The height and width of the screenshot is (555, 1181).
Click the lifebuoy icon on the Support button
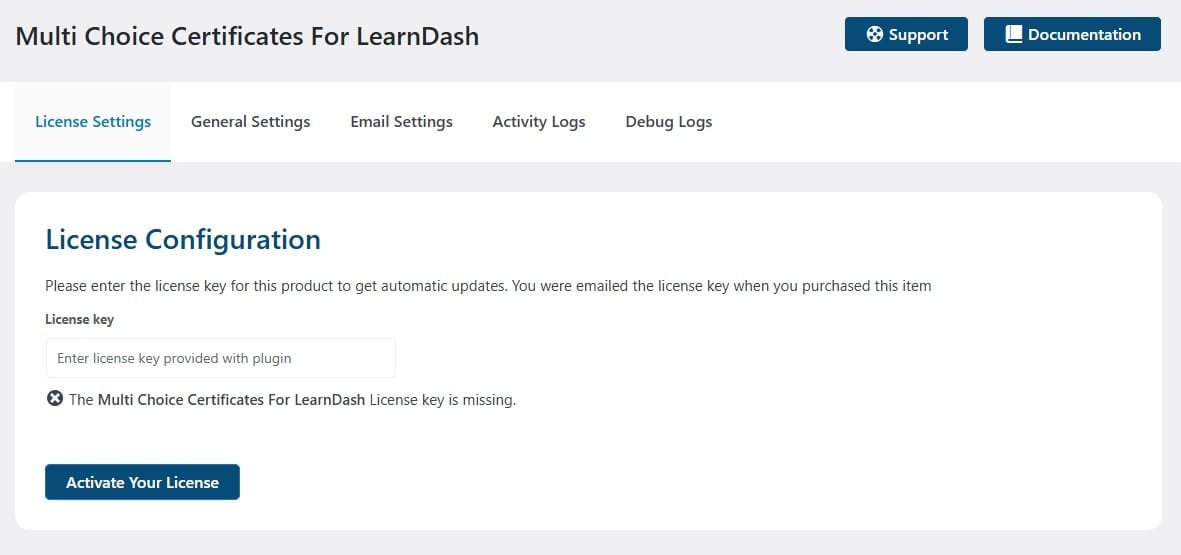tap(874, 35)
